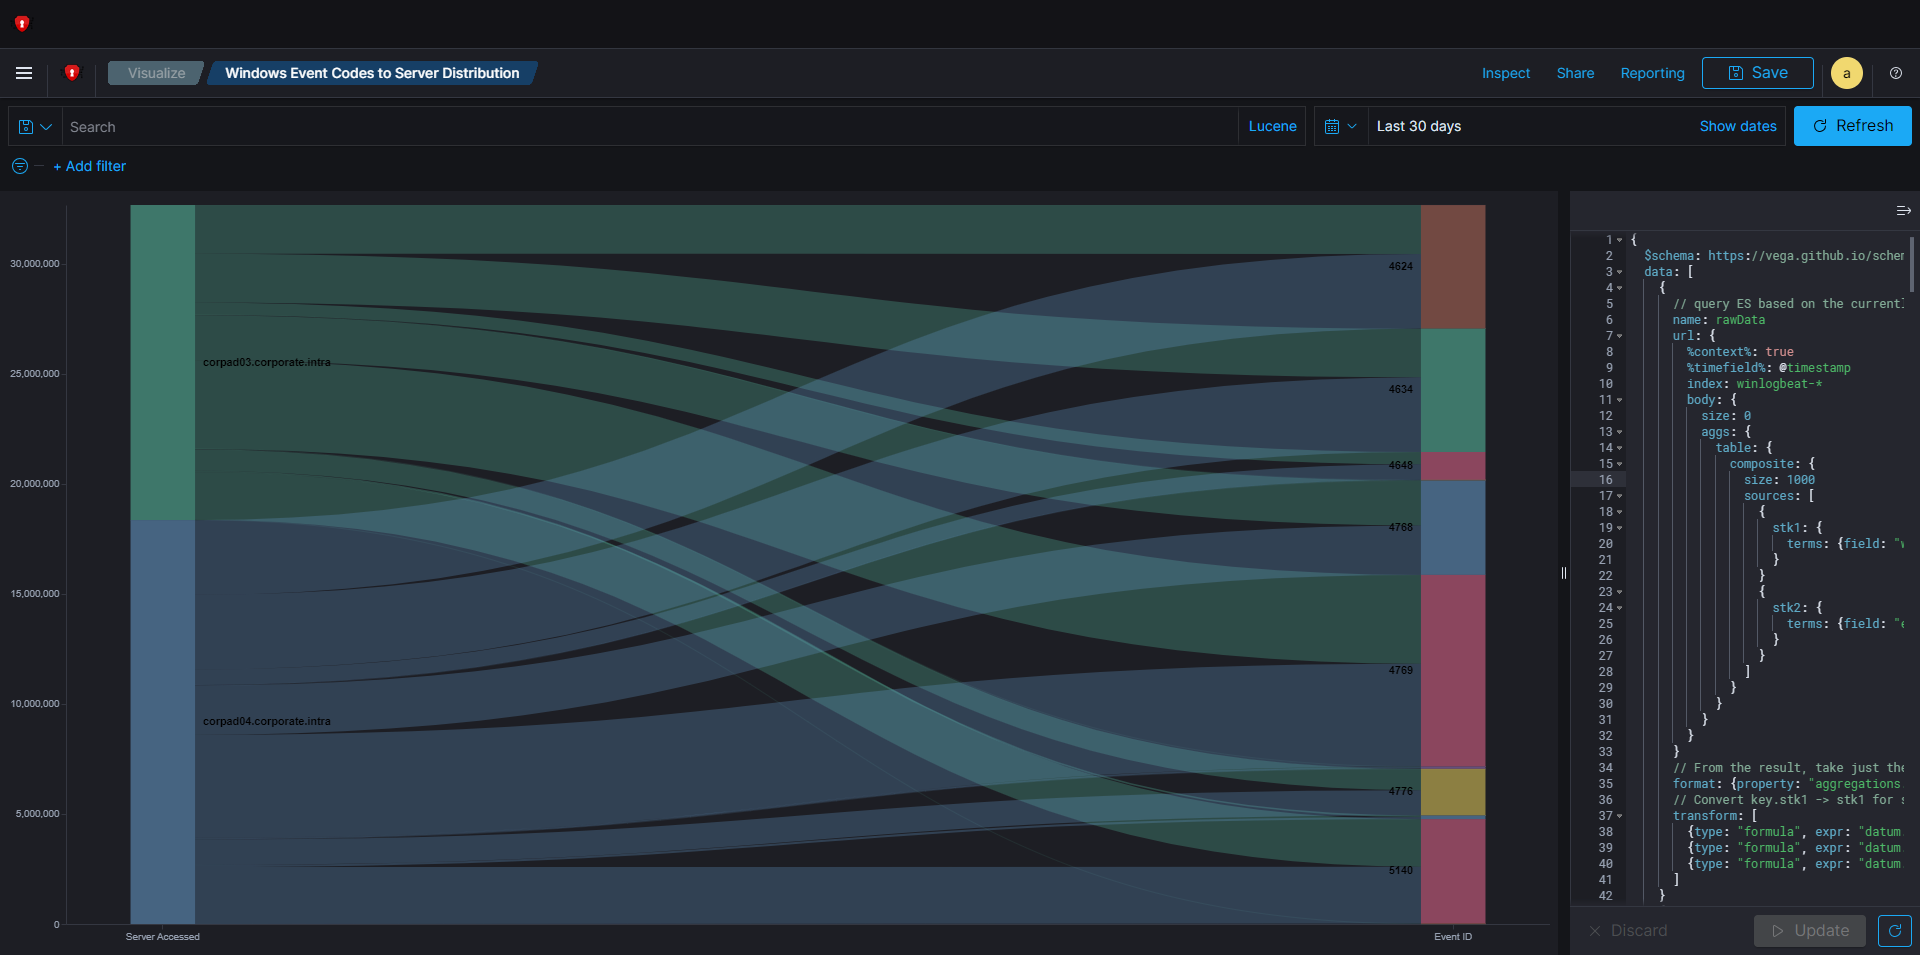This screenshot has width=1920, height=955.
Task: Open the hamburger navigation menu
Action: point(24,73)
